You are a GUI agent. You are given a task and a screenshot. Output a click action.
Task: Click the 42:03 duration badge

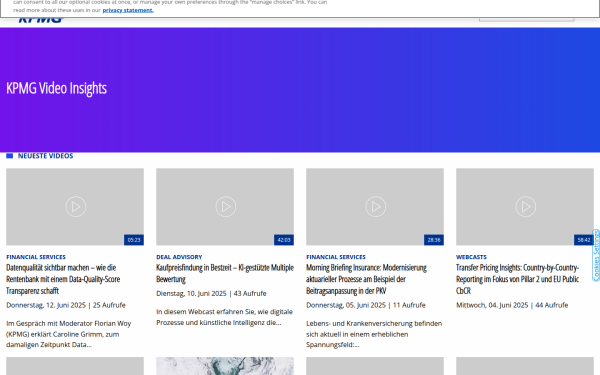pos(284,240)
